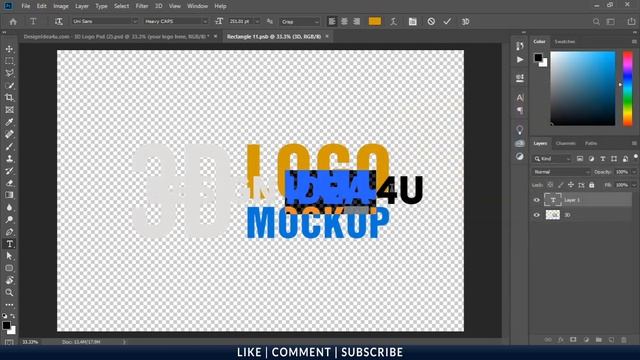Open the Layers panel options menu

tap(634, 143)
